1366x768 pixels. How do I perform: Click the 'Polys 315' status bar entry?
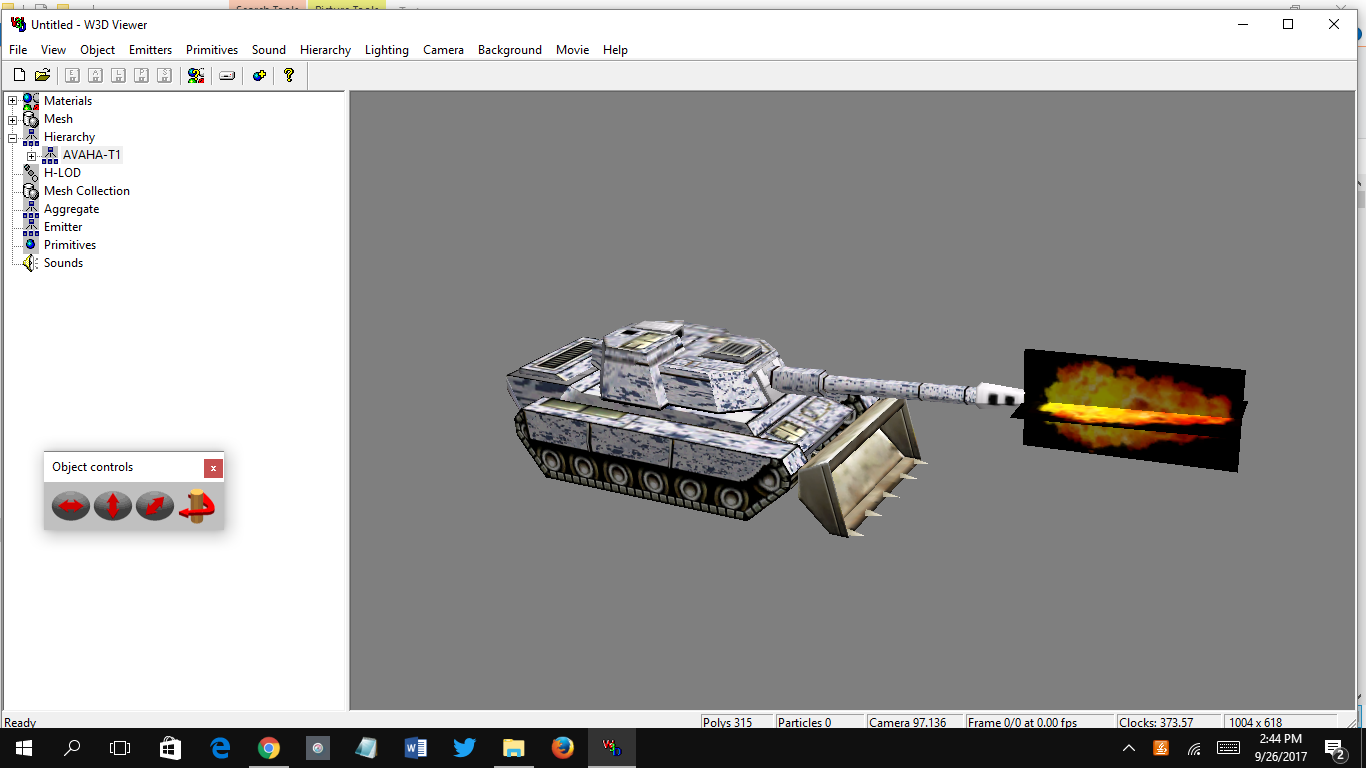[736, 722]
